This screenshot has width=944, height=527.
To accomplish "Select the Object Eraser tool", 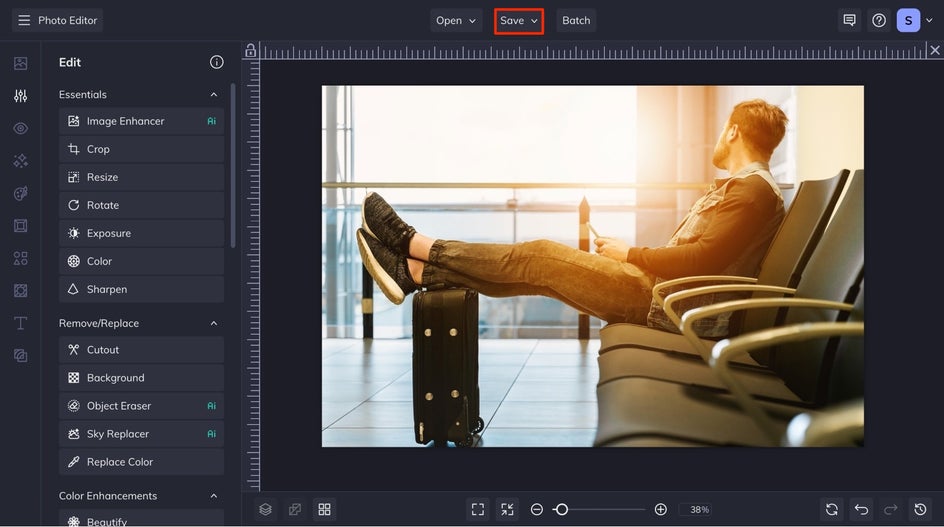I will tap(141, 406).
